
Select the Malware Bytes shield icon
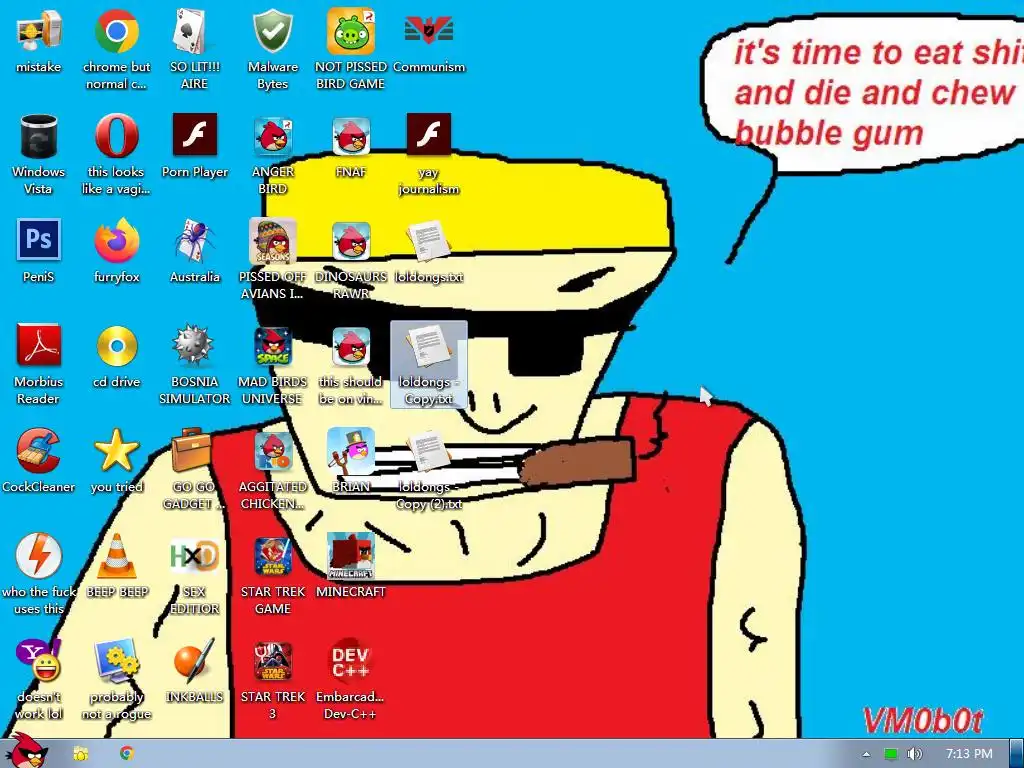click(272, 31)
